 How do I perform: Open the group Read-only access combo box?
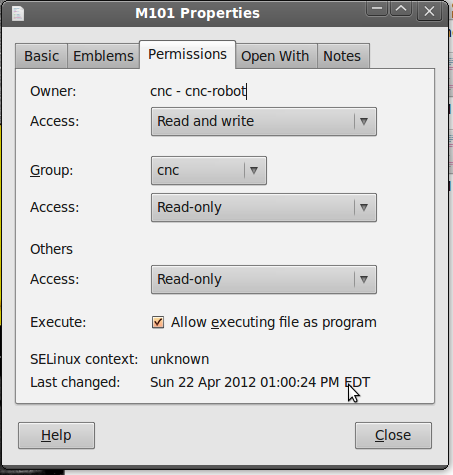pyautogui.click(x=264, y=207)
